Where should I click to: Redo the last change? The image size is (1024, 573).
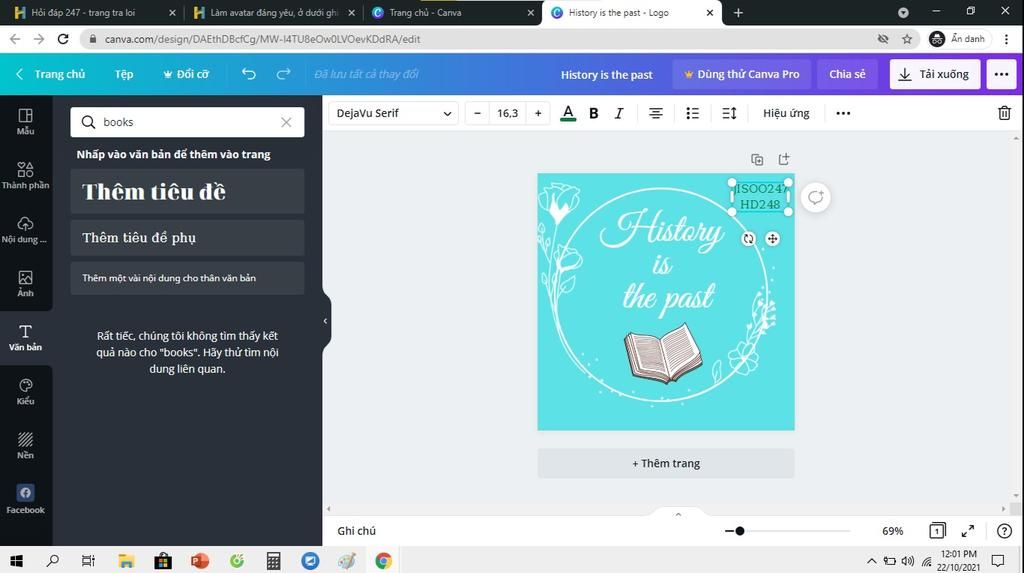click(x=283, y=74)
